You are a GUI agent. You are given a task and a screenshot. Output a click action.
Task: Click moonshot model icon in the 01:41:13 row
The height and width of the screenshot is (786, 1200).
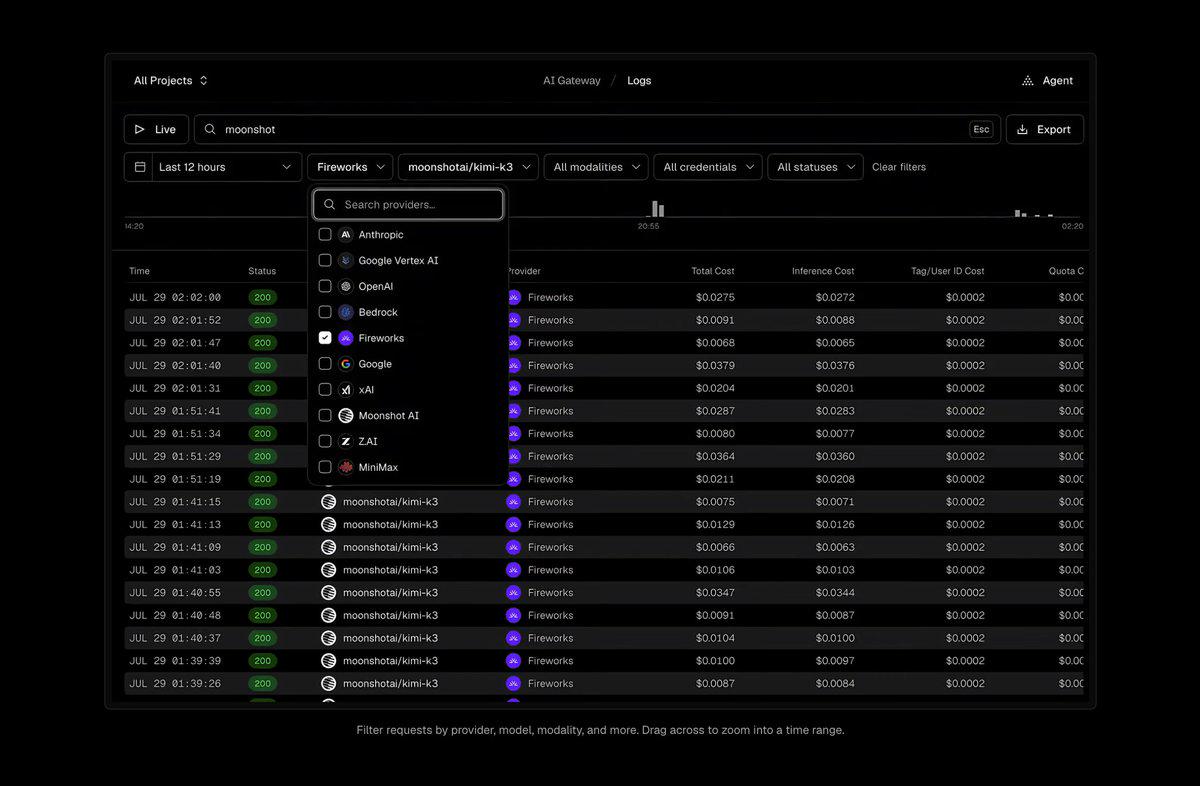point(328,525)
